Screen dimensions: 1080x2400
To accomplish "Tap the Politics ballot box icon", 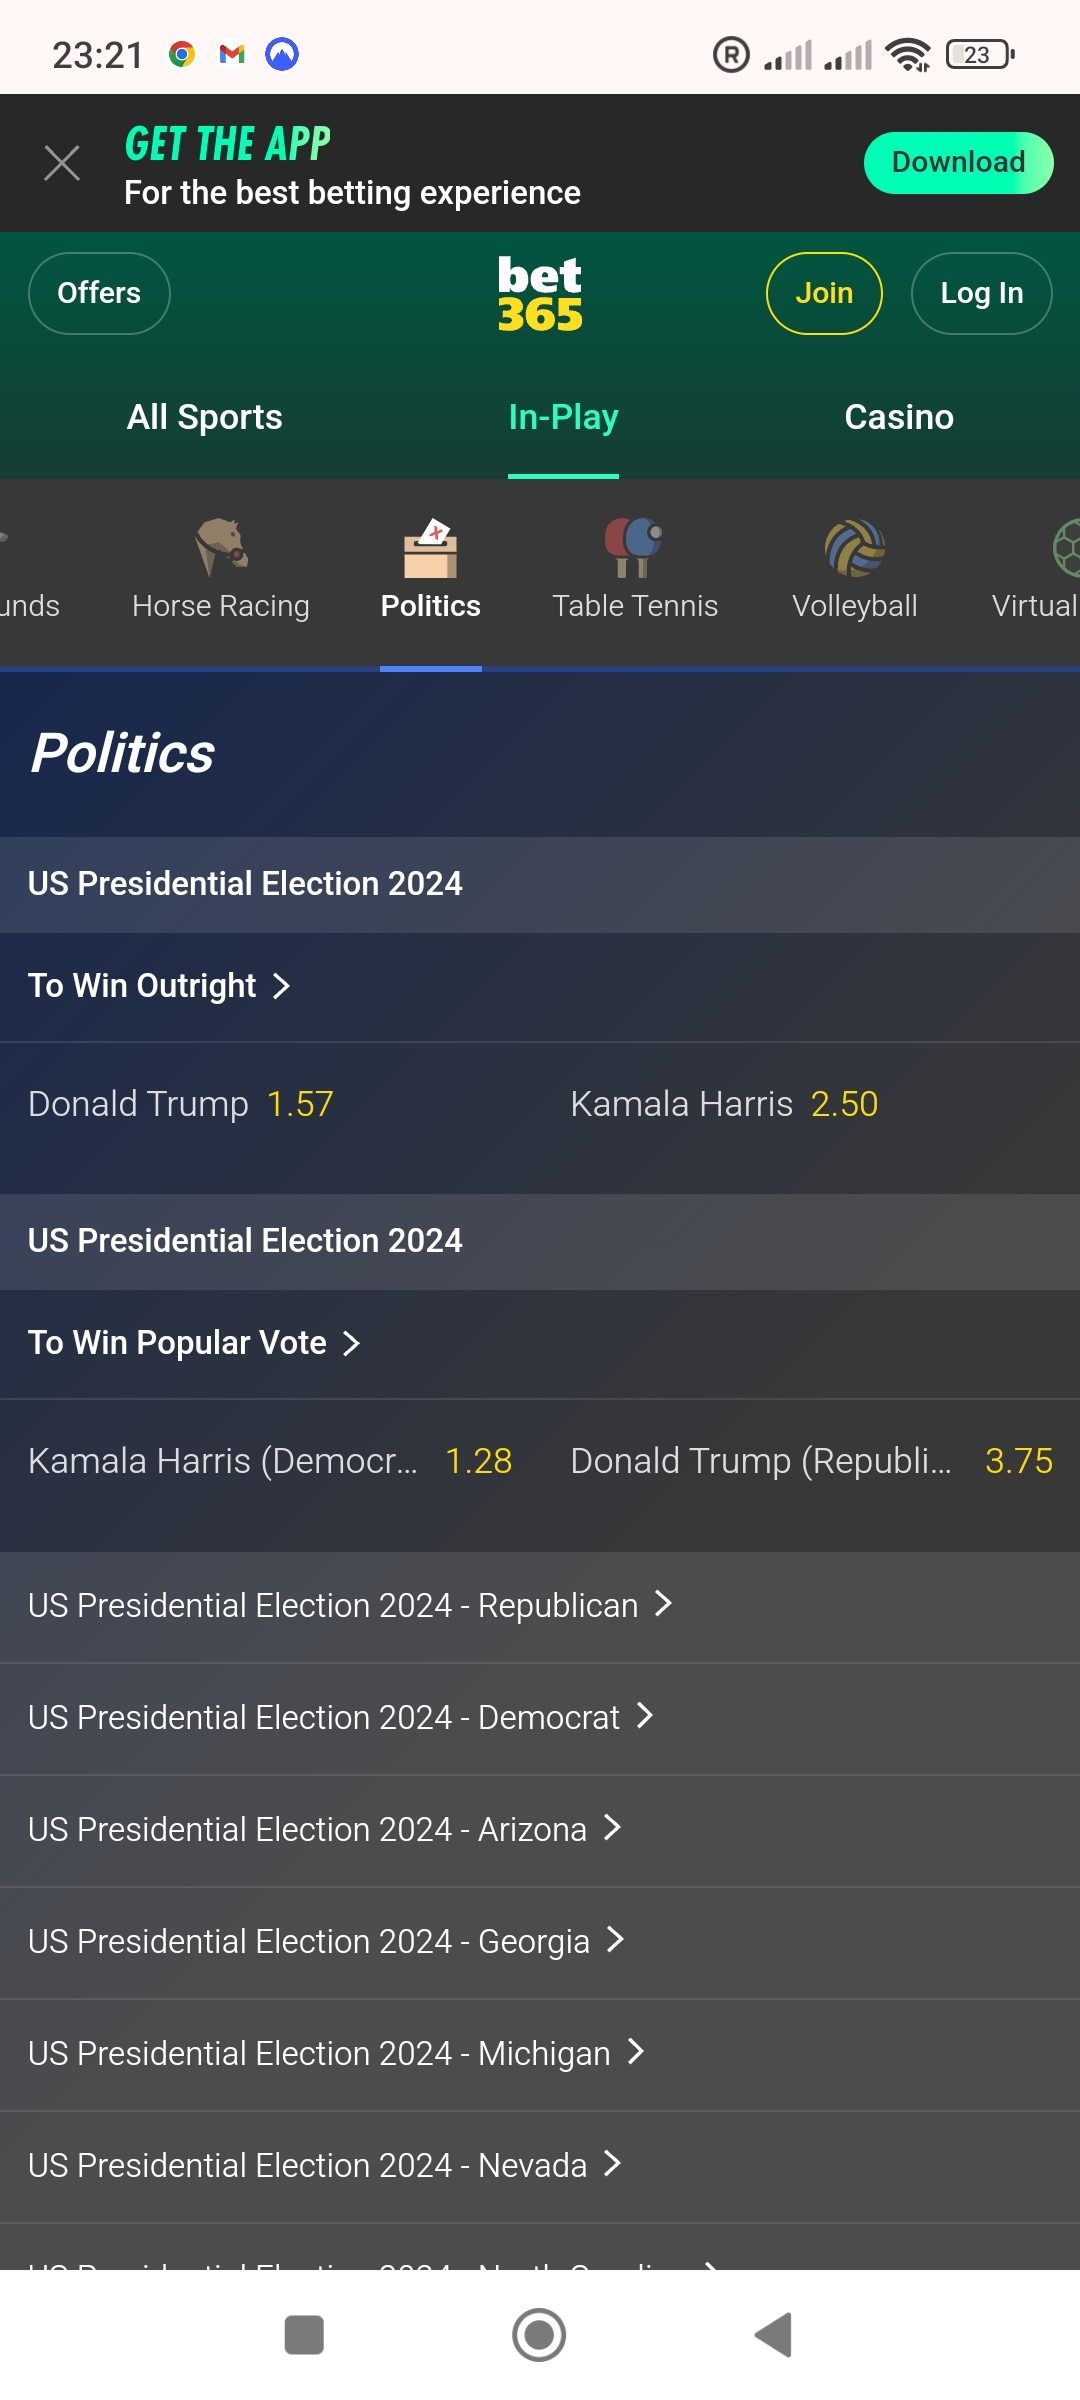I will pyautogui.click(x=431, y=547).
